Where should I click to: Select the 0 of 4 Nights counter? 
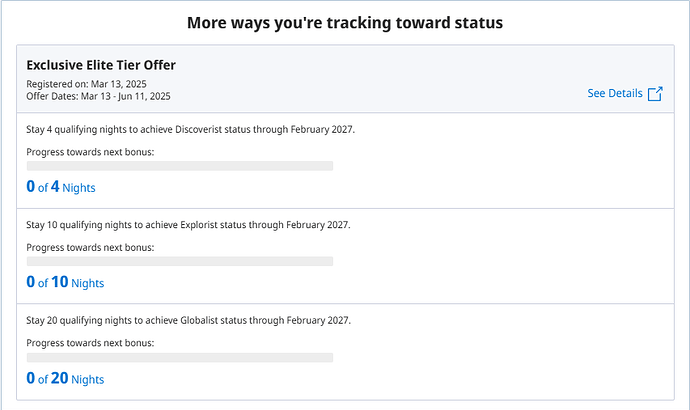(x=61, y=187)
